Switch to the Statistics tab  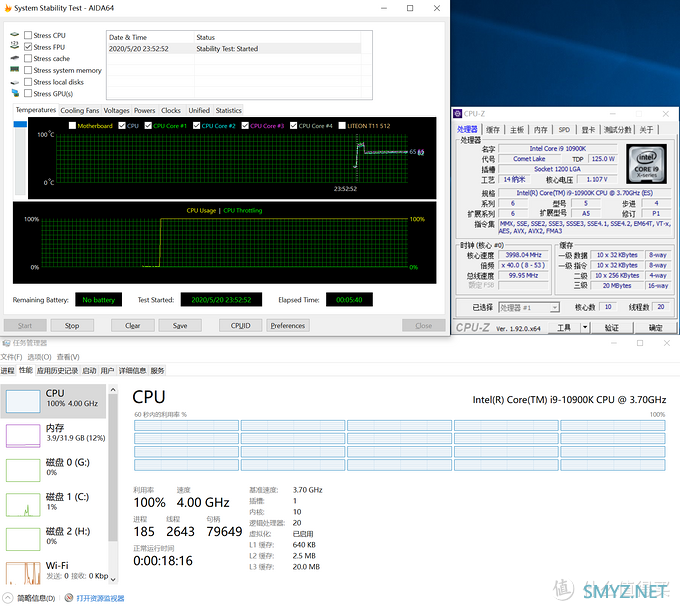pos(229,111)
